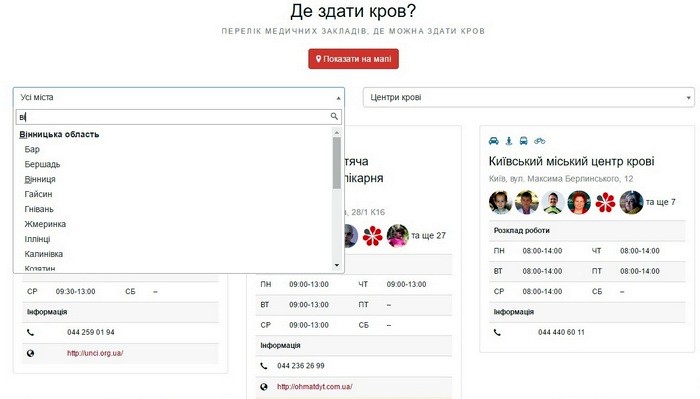Click fourth donor avatar with red-haired woman
This screenshot has height=399, width=700.
click(579, 202)
